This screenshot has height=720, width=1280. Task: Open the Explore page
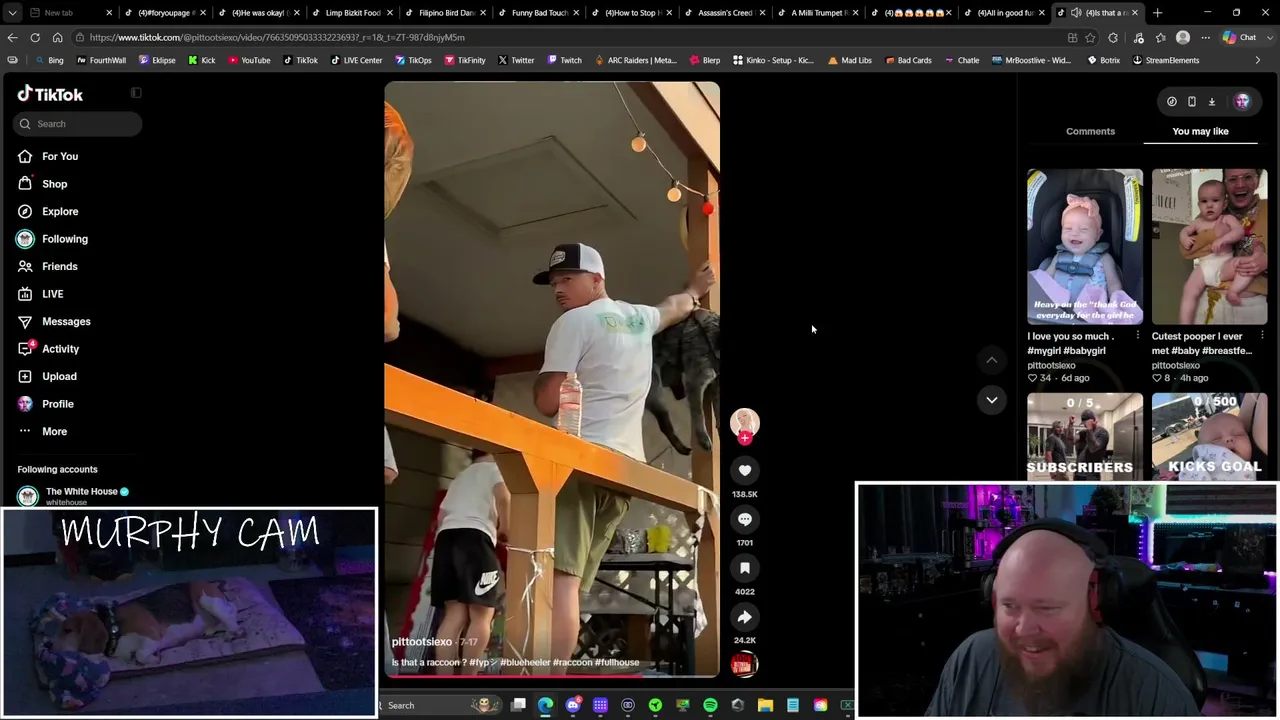pyautogui.click(x=60, y=211)
